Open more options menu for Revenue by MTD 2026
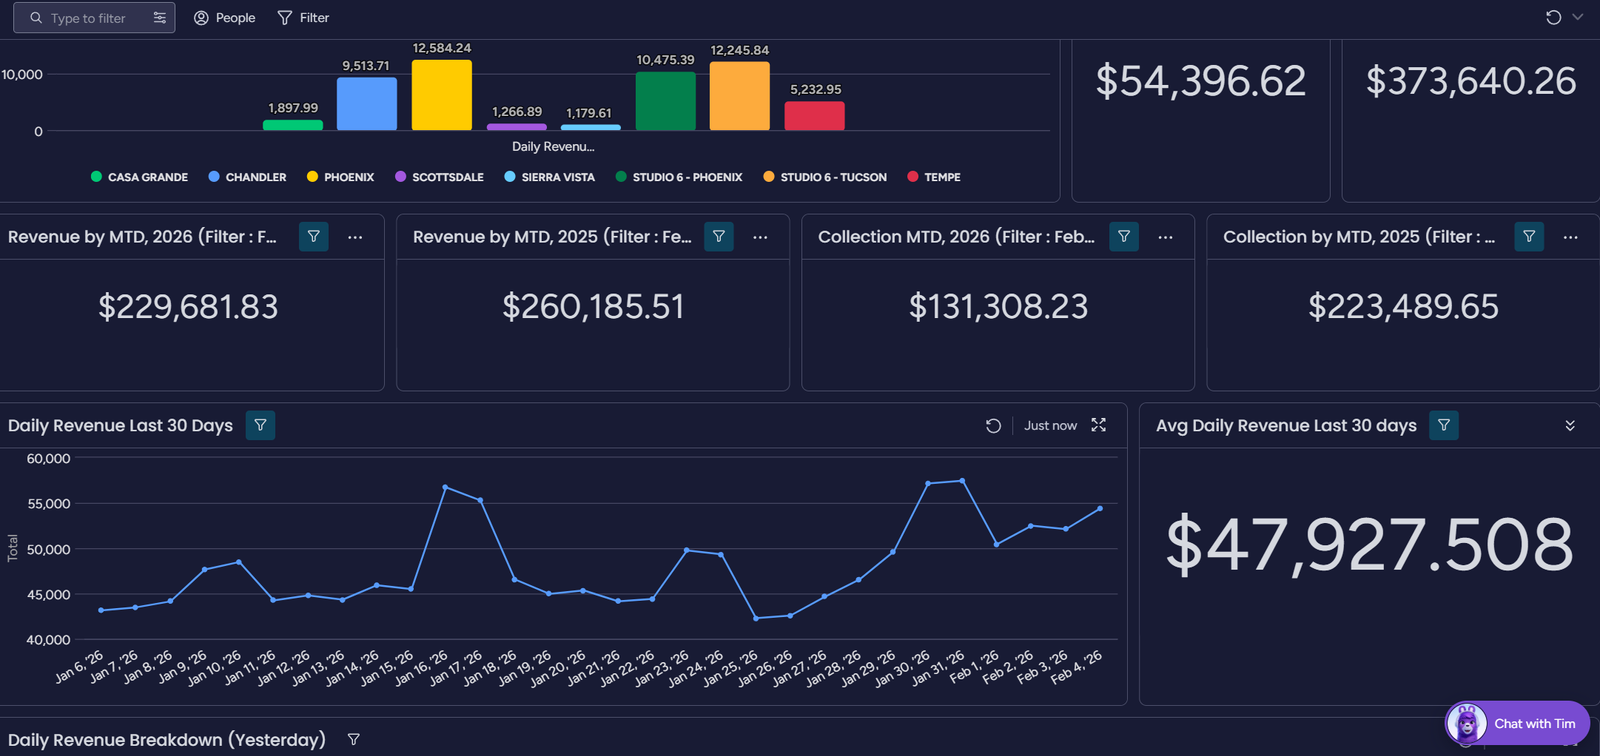Screen dimensions: 1600x756 point(355,237)
